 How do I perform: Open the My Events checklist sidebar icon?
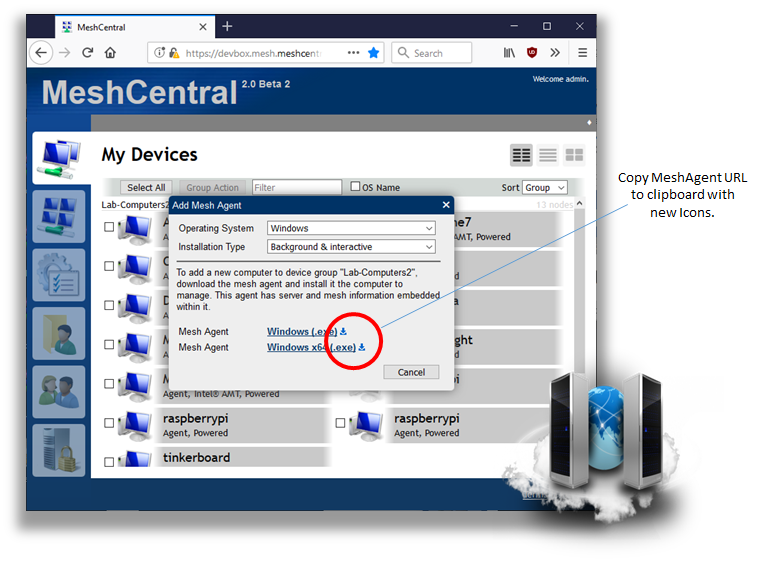coord(59,275)
